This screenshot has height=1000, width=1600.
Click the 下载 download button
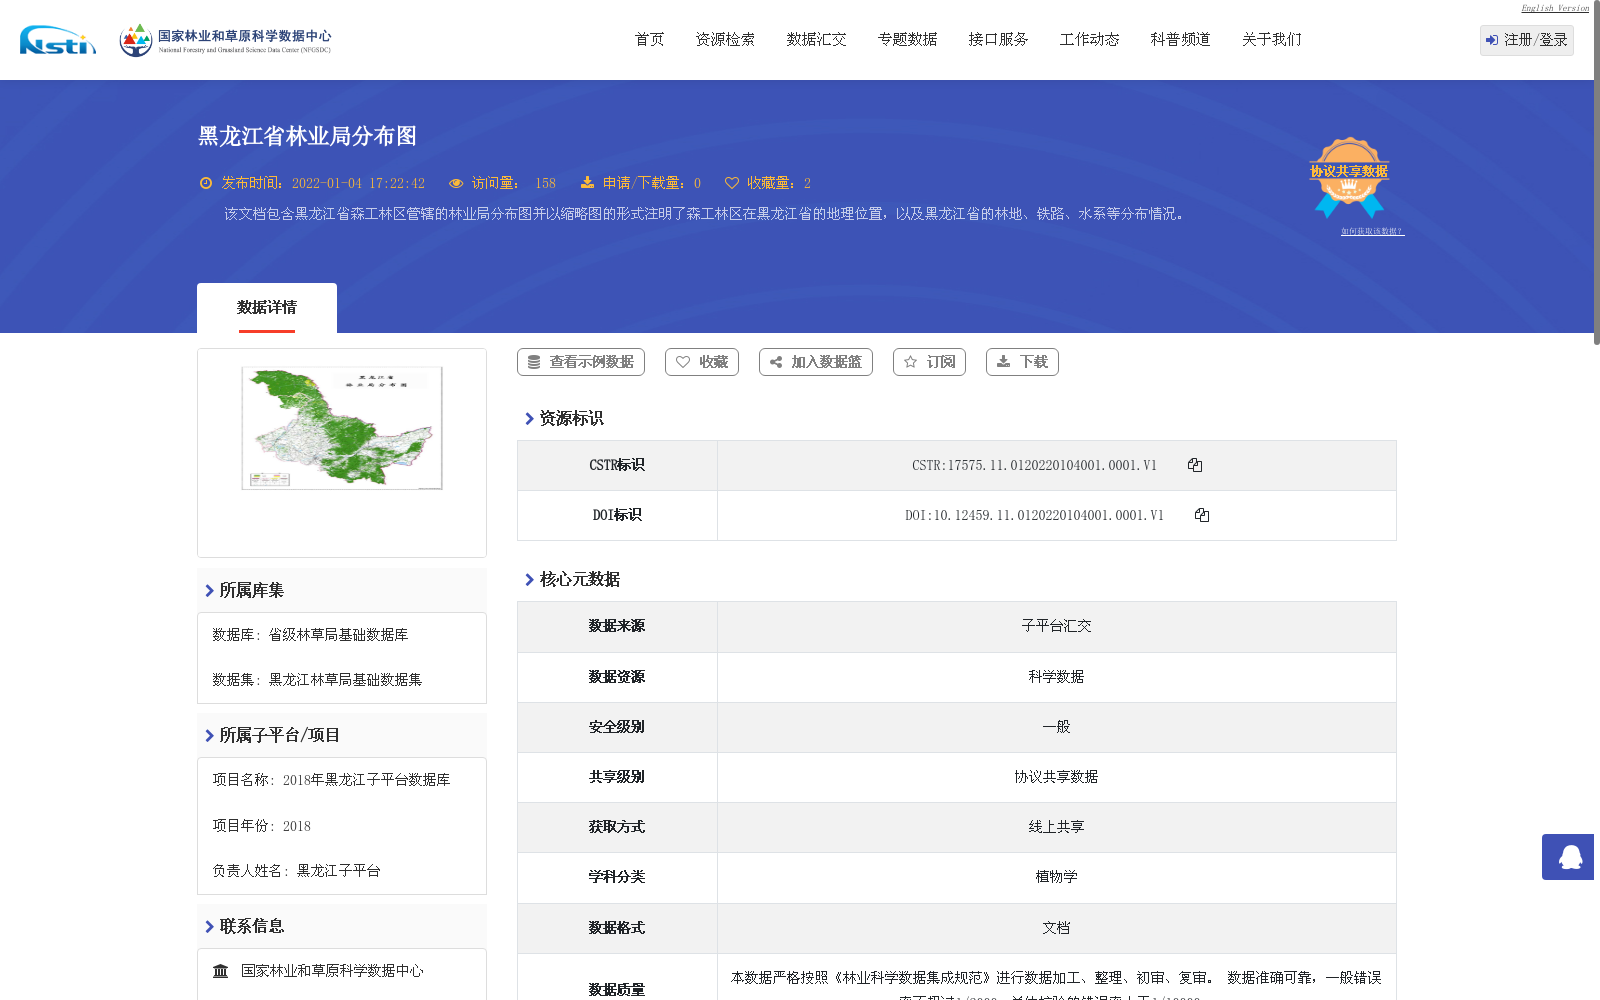1022,362
